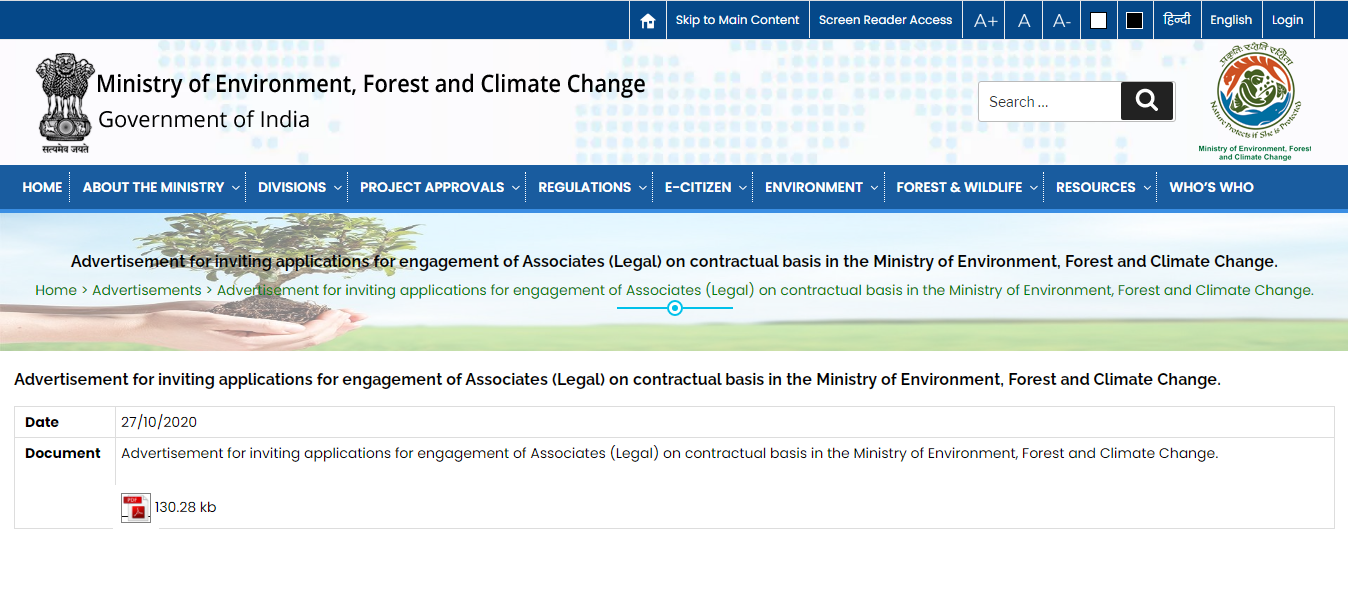Click the 130.28 kb file size text
Image resolution: width=1348 pixels, height=614 pixels.
tap(185, 507)
